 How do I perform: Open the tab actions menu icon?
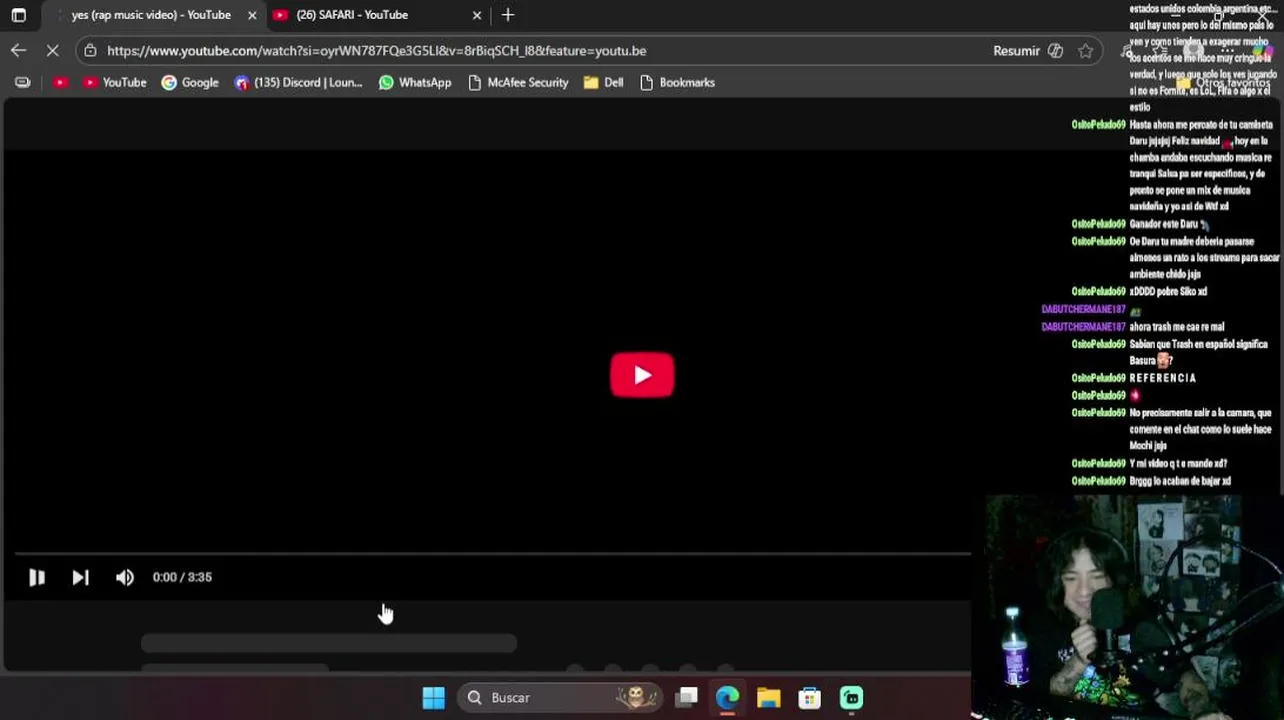pos(18,15)
